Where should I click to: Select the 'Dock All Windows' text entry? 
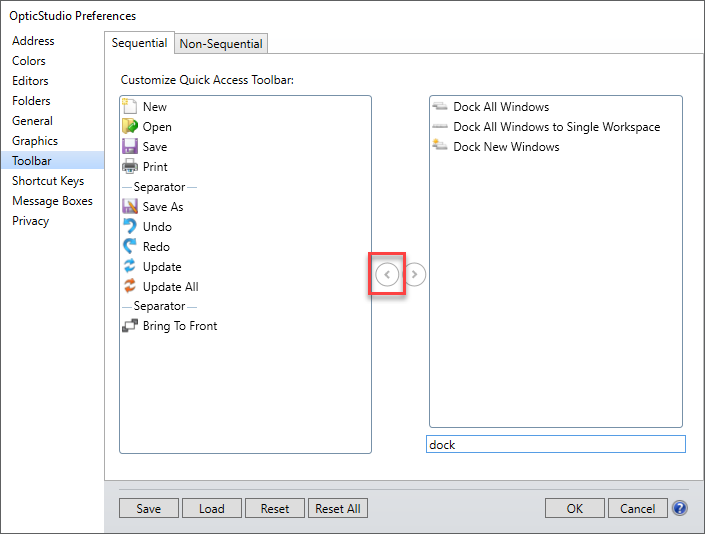click(501, 107)
